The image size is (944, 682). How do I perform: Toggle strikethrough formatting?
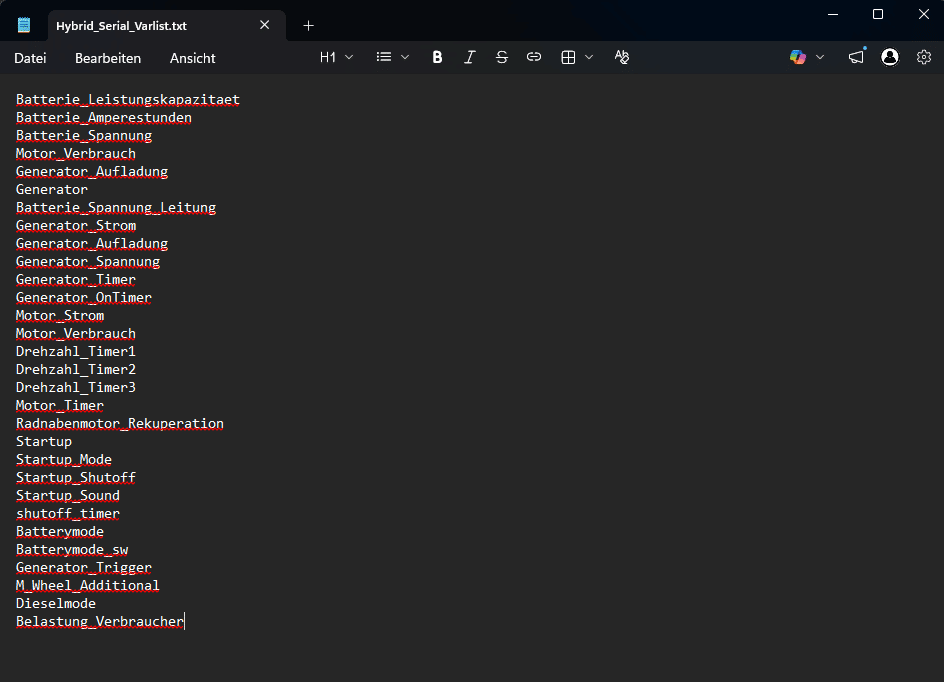(x=501, y=58)
